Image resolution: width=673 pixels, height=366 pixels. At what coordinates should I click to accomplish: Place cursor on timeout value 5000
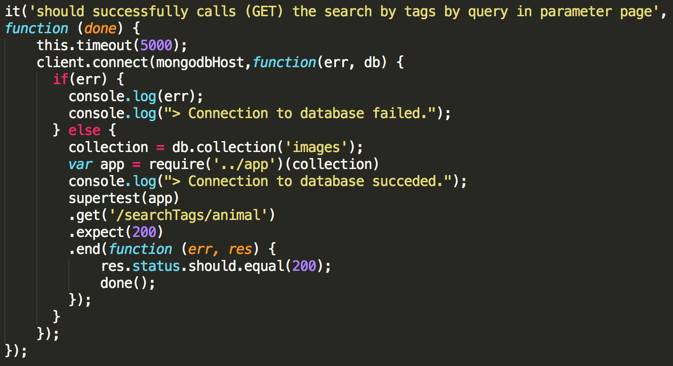pos(156,45)
